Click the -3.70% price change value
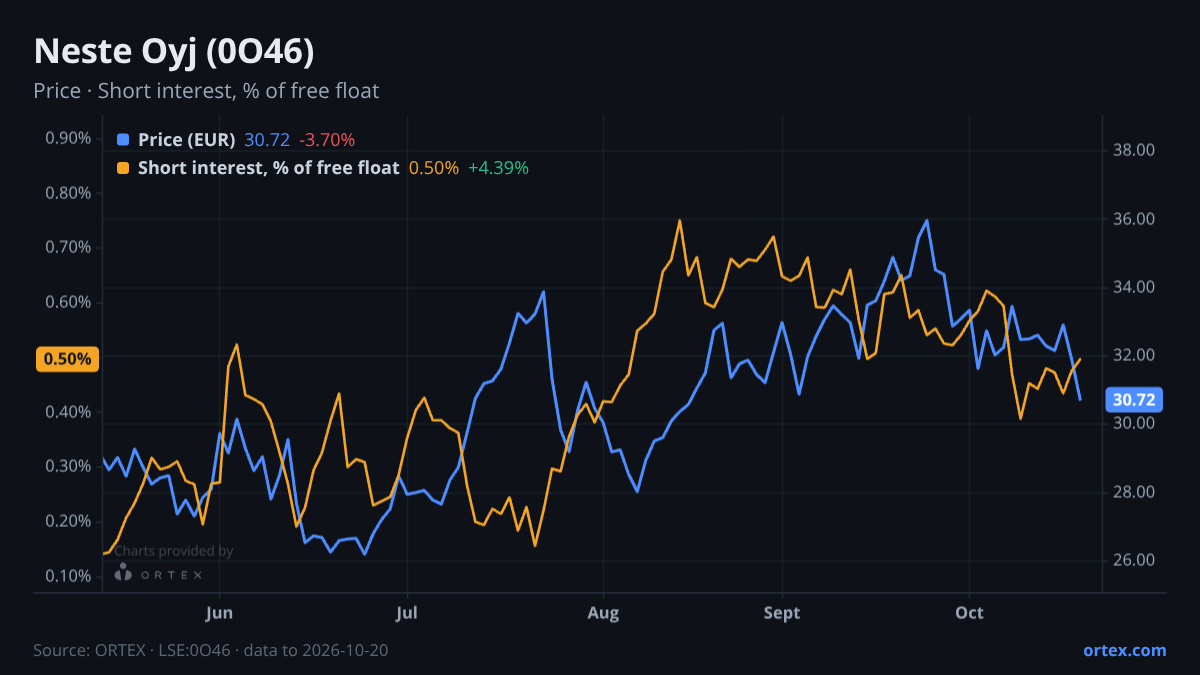 pyautogui.click(x=327, y=140)
